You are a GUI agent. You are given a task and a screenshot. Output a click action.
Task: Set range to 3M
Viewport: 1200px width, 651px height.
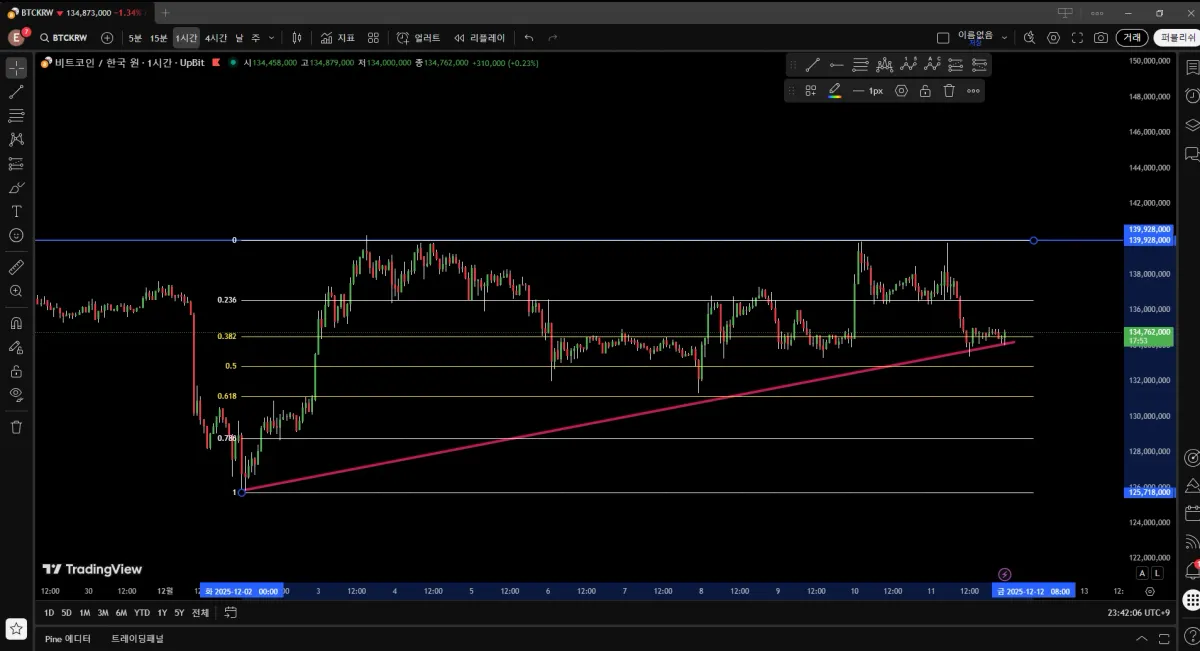(103, 613)
